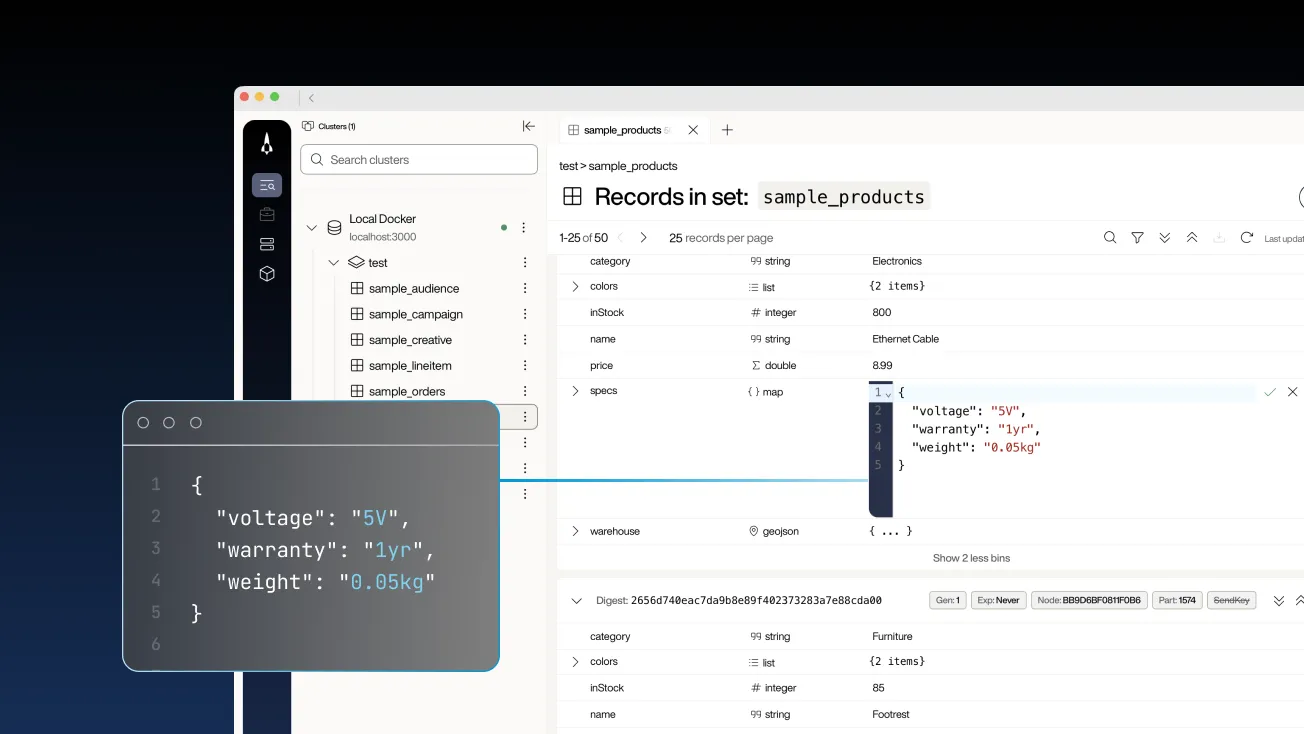
Task: Click Show 2 less bins
Action: 971,558
